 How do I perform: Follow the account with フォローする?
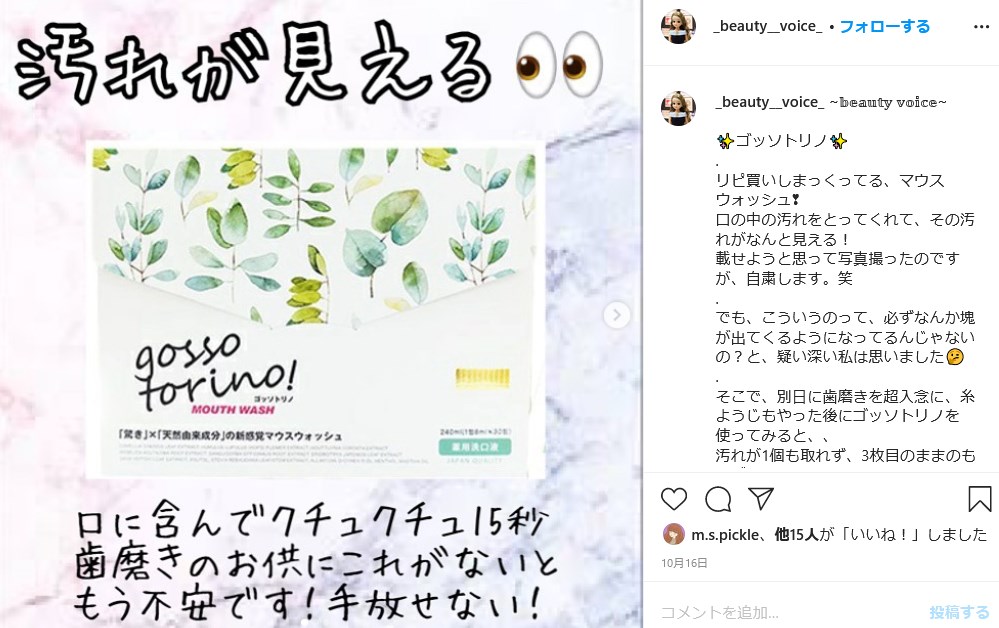pos(884,26)
